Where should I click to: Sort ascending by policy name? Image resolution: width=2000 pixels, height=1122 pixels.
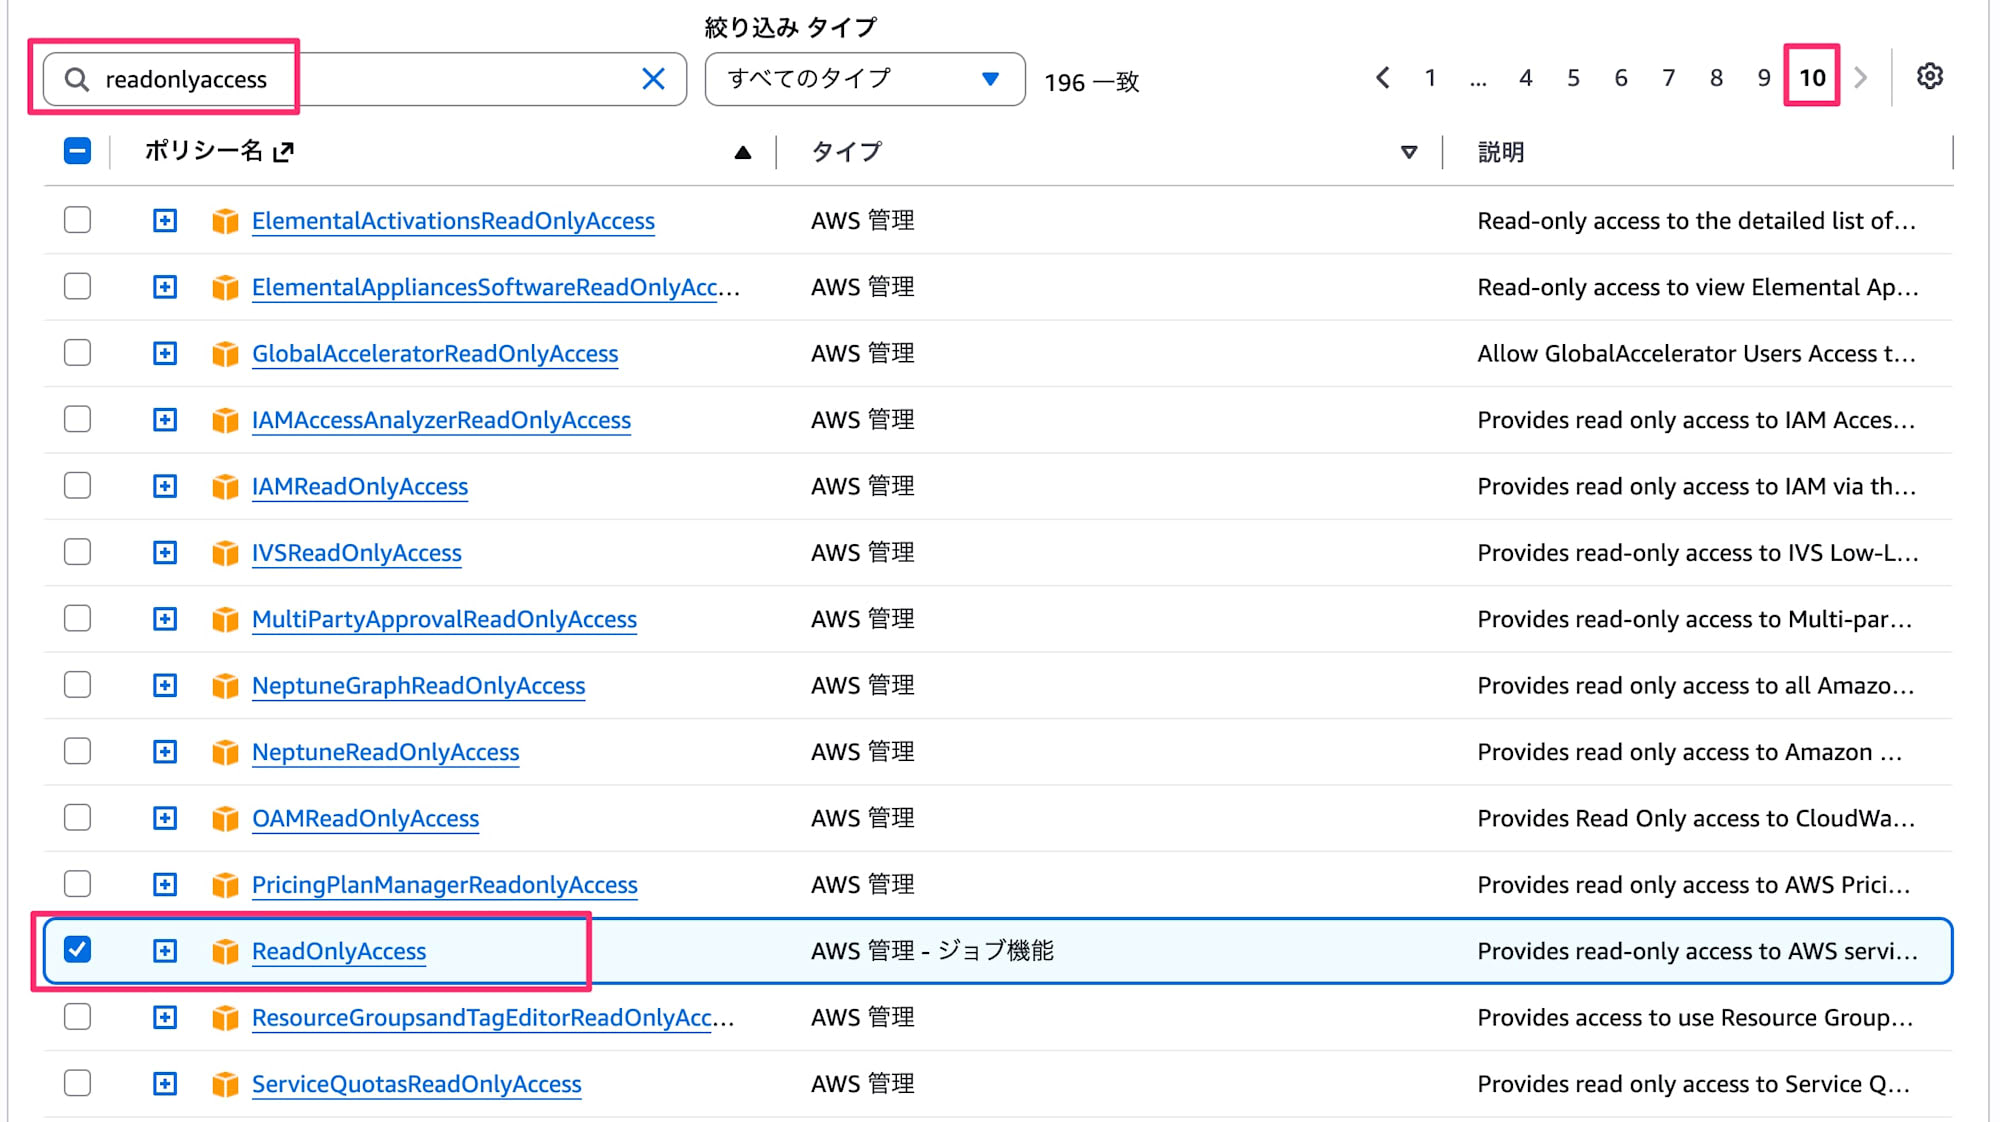click(x=742, y=153)
